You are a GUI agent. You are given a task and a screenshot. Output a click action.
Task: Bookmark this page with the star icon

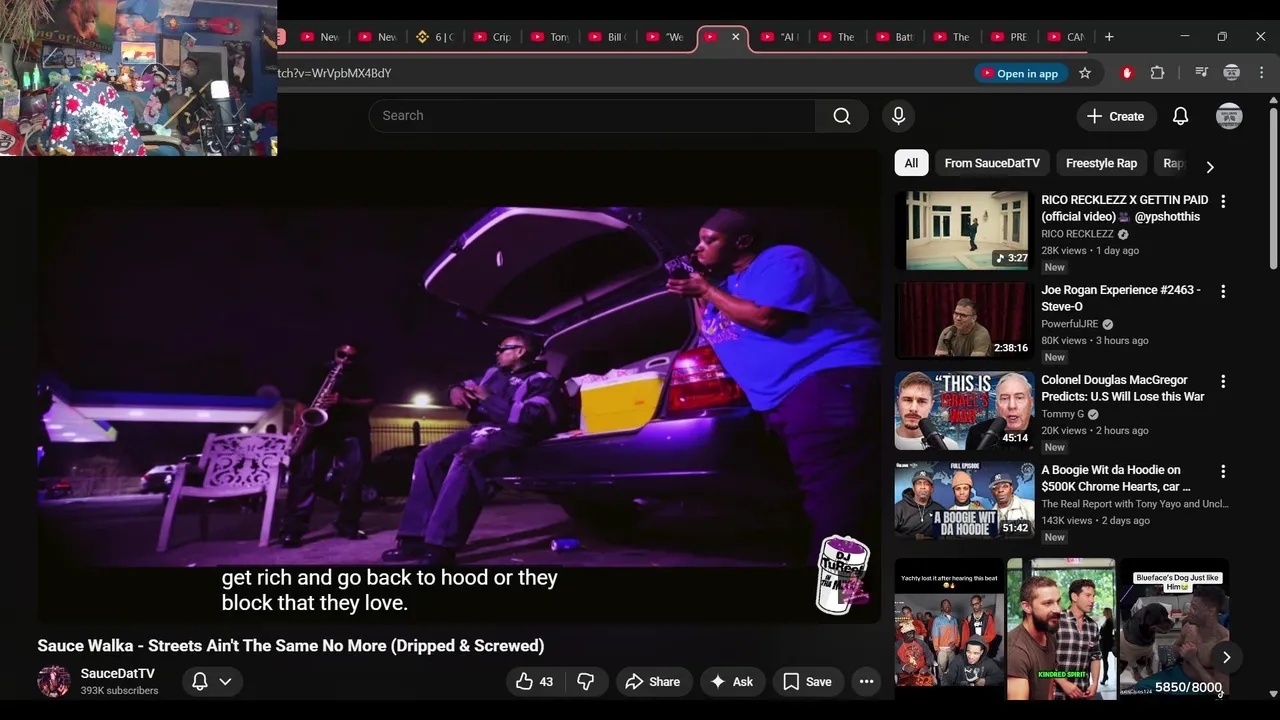pos(1085,73)
